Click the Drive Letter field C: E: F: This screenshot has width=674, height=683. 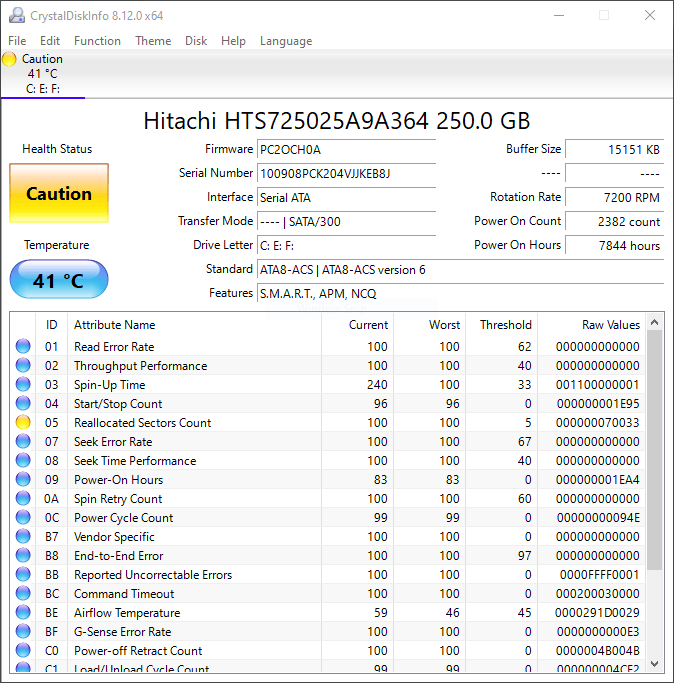(346, 246)
